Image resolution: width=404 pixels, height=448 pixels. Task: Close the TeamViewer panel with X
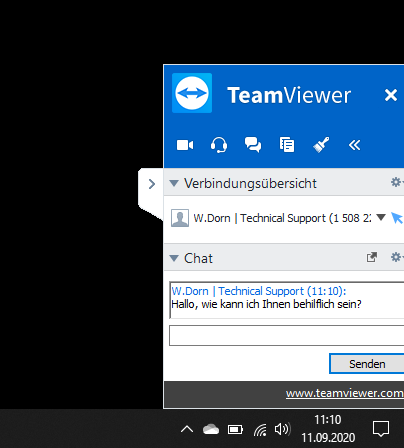point(391,95)
